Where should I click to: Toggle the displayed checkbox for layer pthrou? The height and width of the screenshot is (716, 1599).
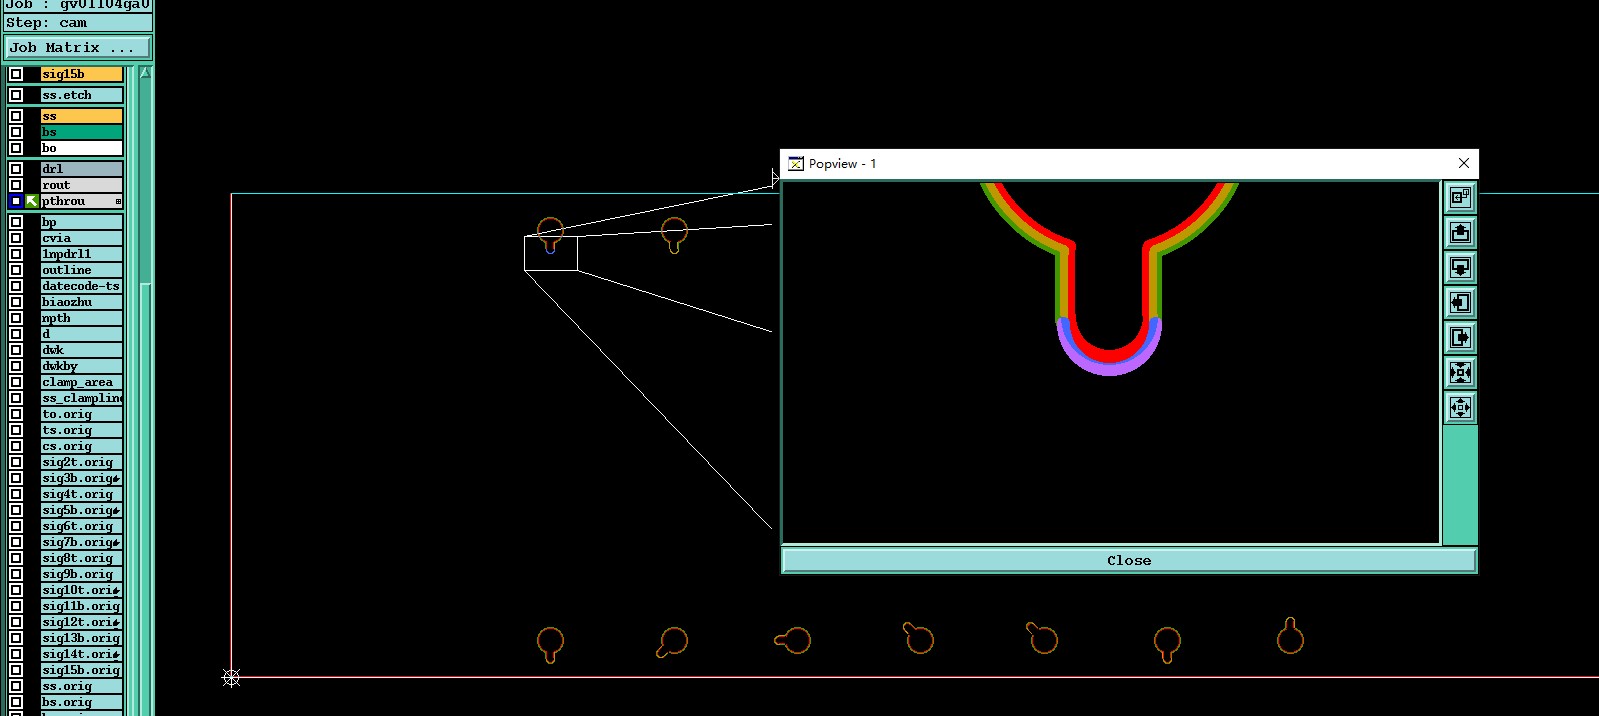(x=16, y=201)
